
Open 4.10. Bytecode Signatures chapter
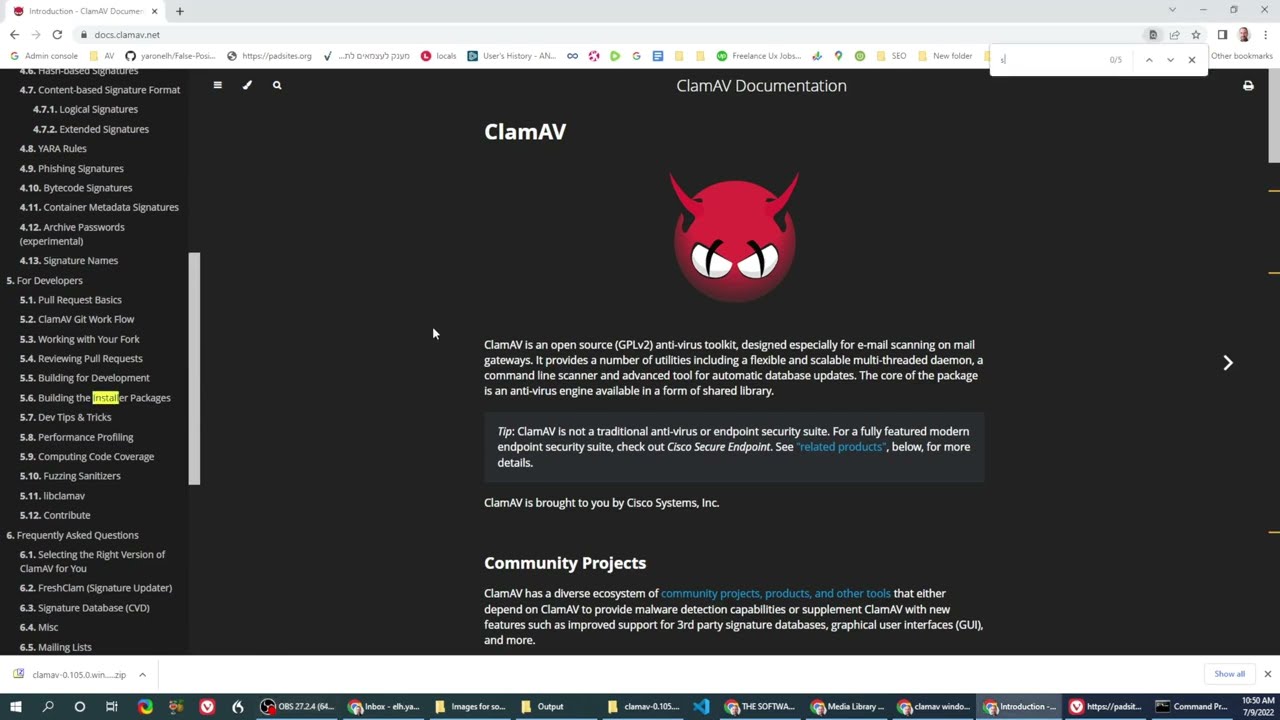pos(76,188)
